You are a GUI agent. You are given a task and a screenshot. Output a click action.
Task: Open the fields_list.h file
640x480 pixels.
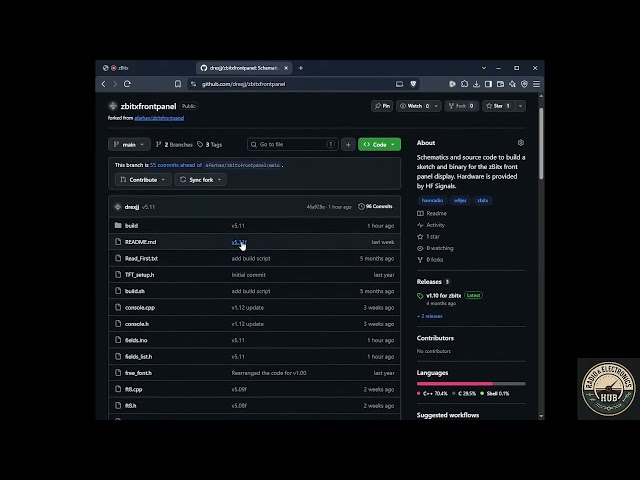[138, 356]
